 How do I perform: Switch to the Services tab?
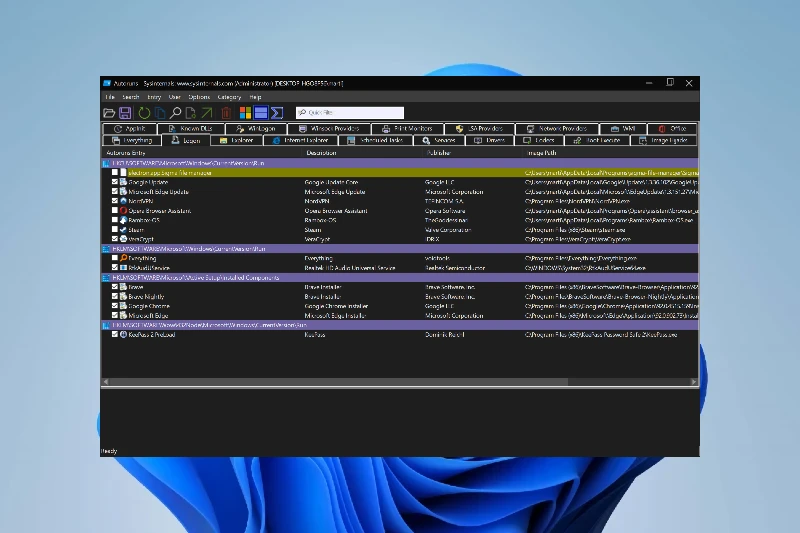(x=440, y=141)
